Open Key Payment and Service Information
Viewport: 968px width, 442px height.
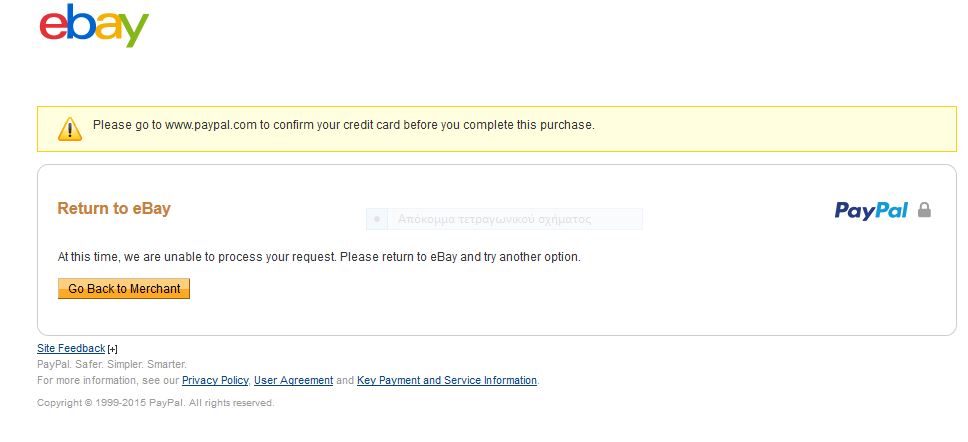[447, 380]
